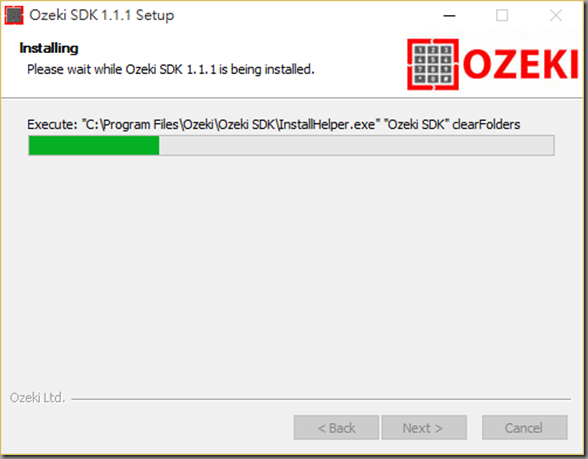Click the unfilled gray part of progress bar
Image resolution: width=588 pixels, height=459 pixels.
tap(356, 146)
